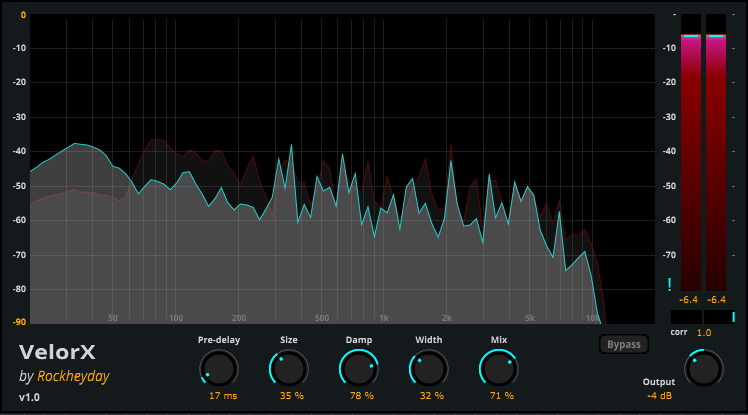Select the Mix value 71 %
Image resolution: width=748 pixels, height=415 pixels.
tap(501, 397)
